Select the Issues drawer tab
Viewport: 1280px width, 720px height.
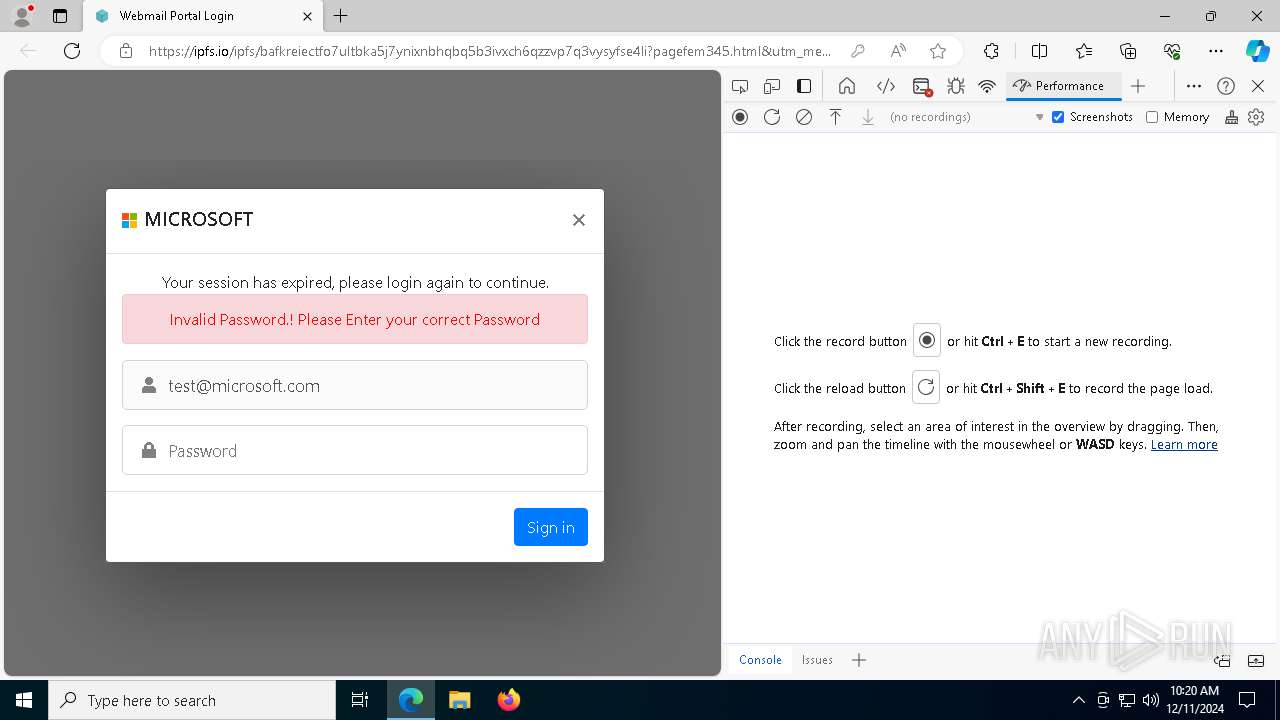[817, 660]
